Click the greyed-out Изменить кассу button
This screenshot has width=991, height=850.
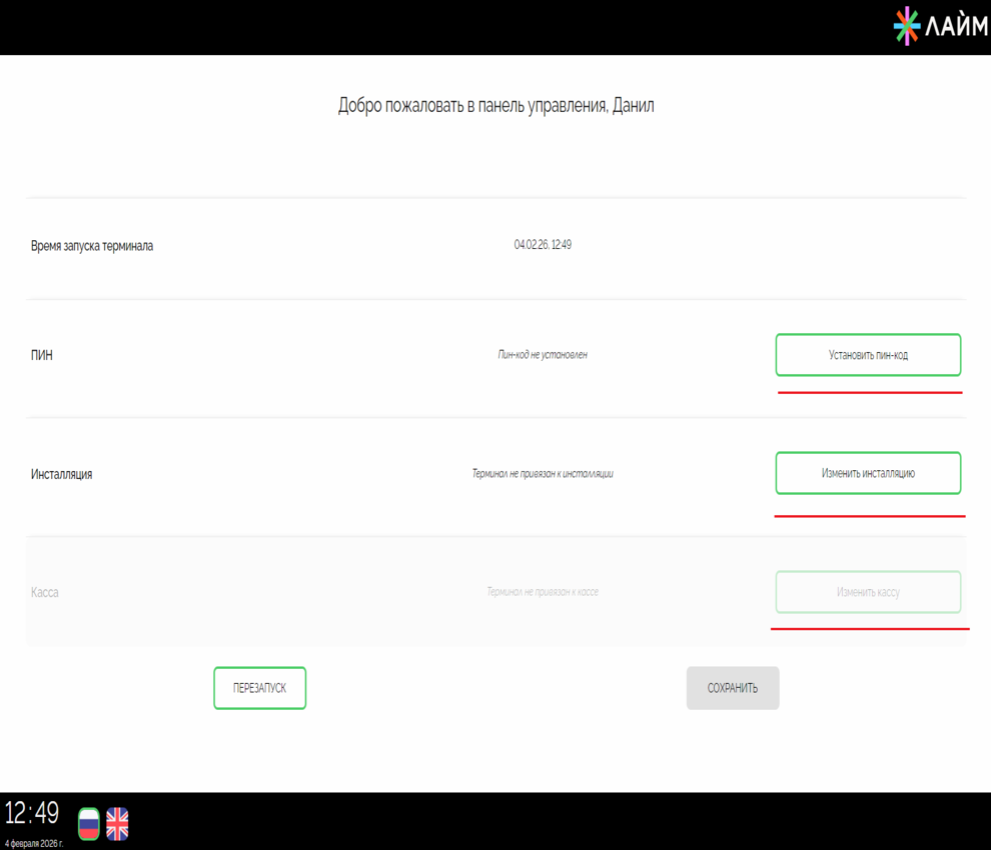click(868, 592)
